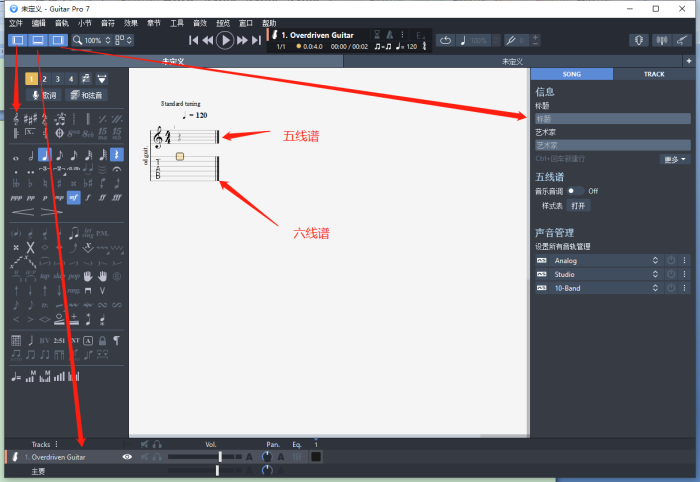The width and height of the screenshot is (700, 482).
Task: Click the lock icon in palette
Action: point(102,341)
